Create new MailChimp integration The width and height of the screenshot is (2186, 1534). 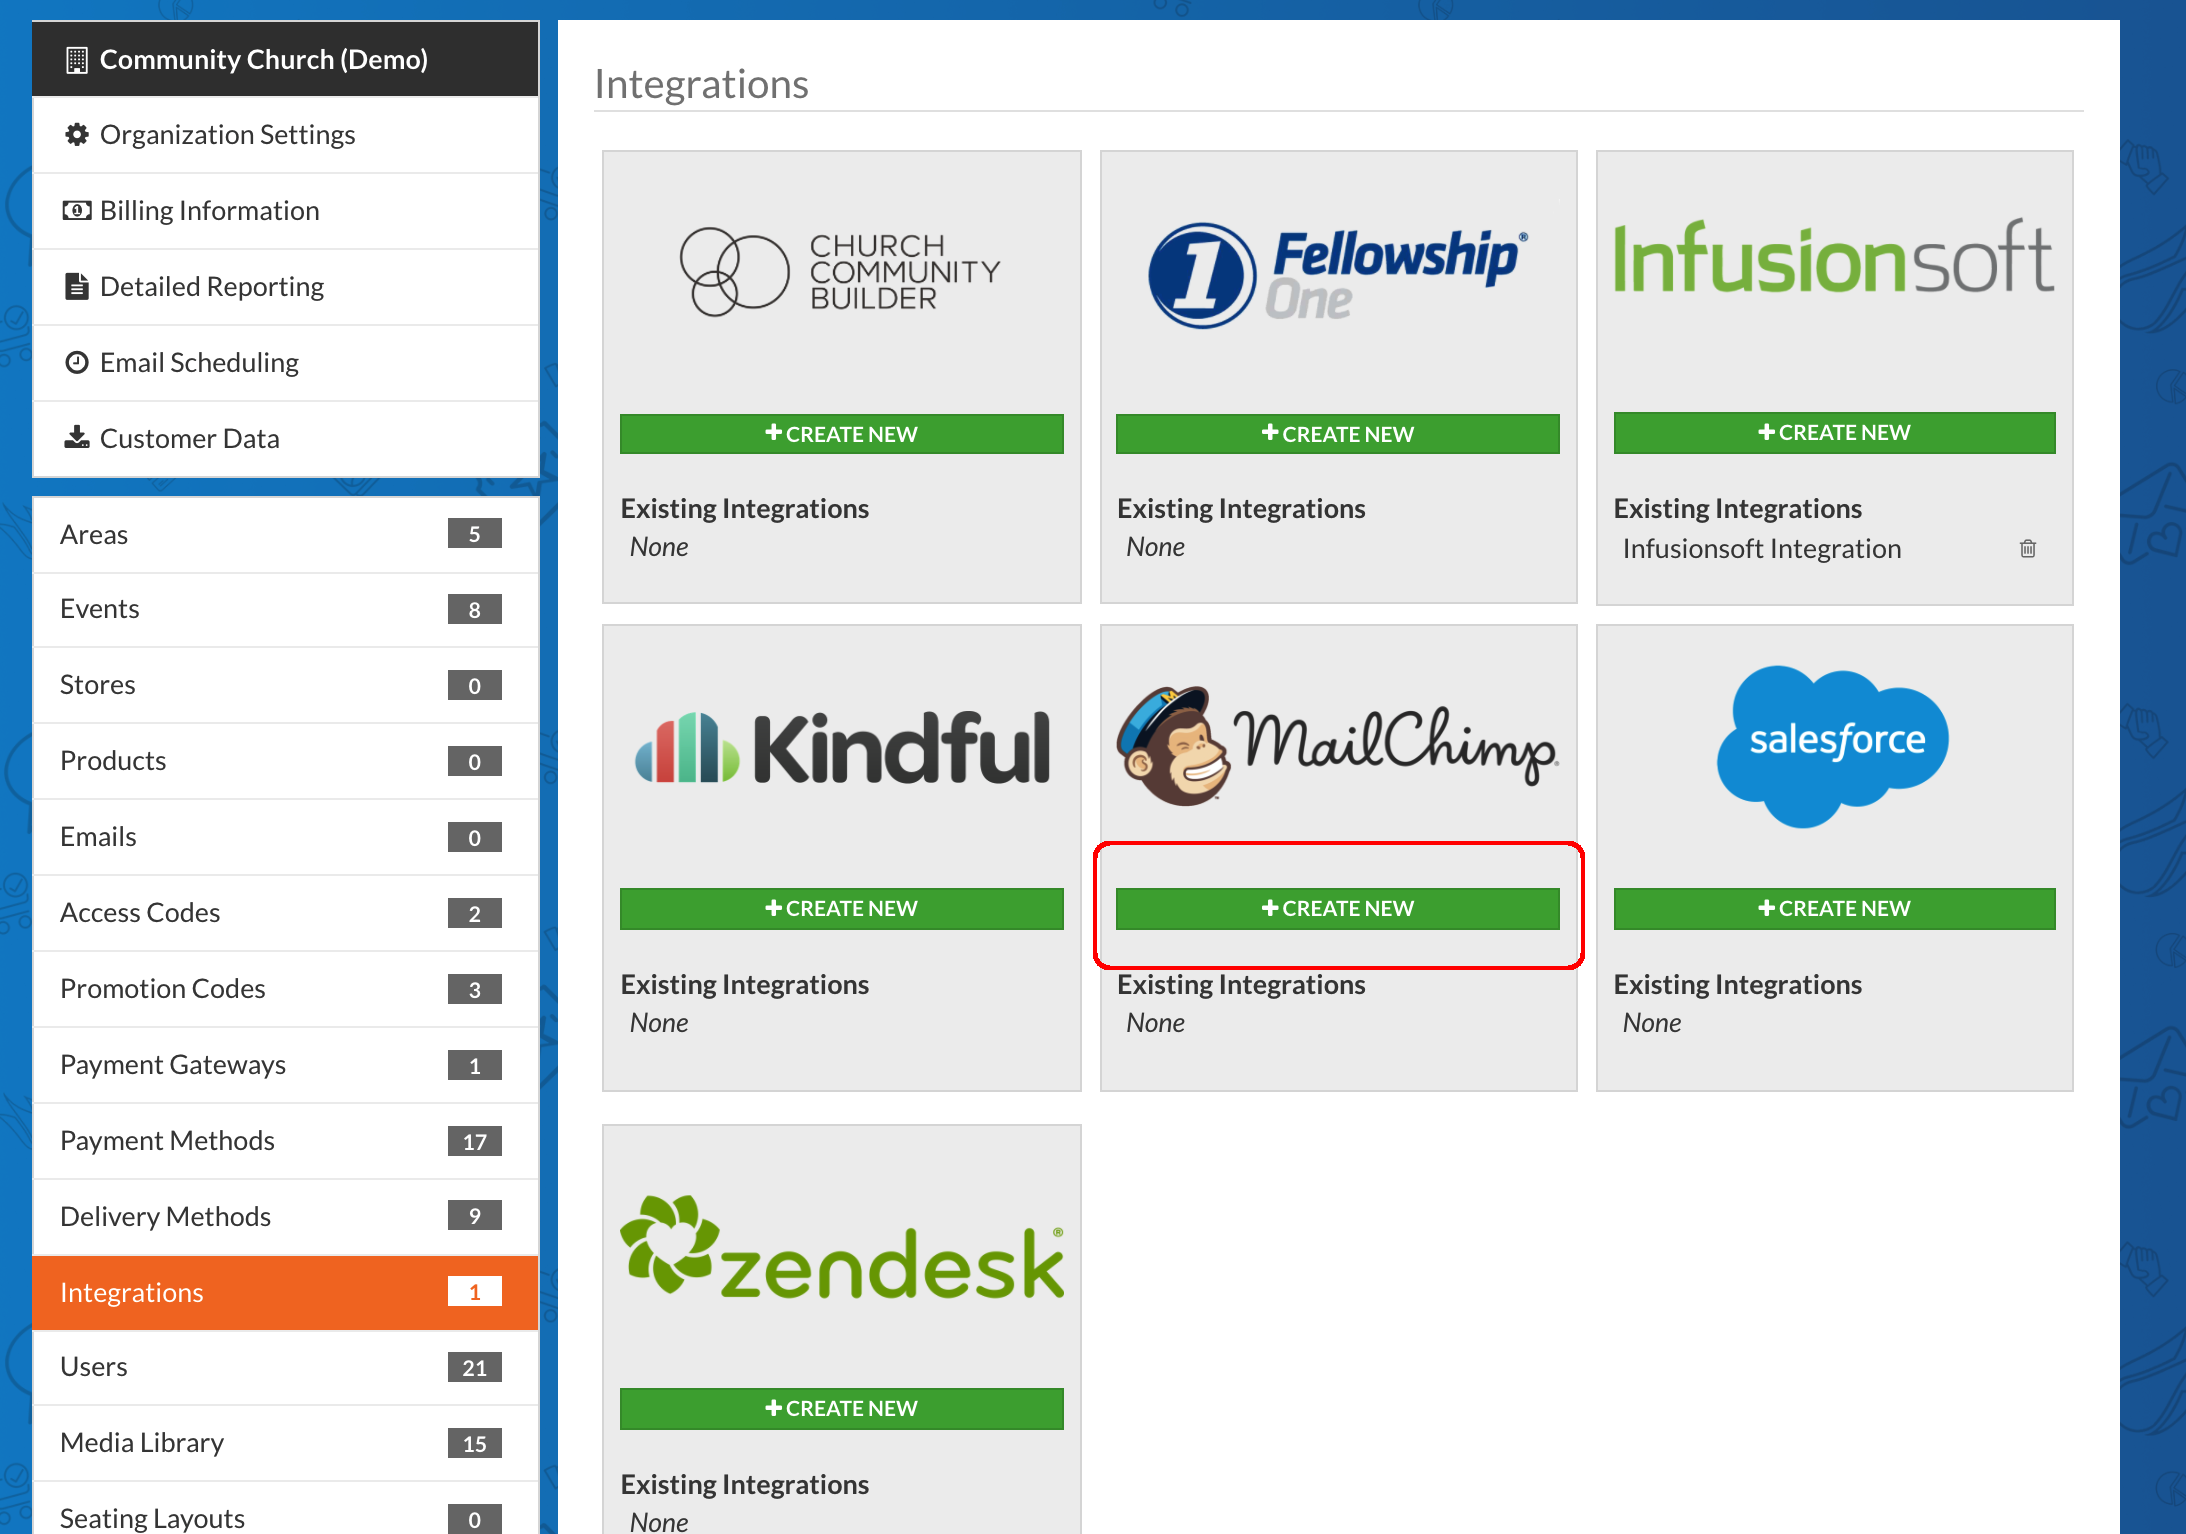1336,908
